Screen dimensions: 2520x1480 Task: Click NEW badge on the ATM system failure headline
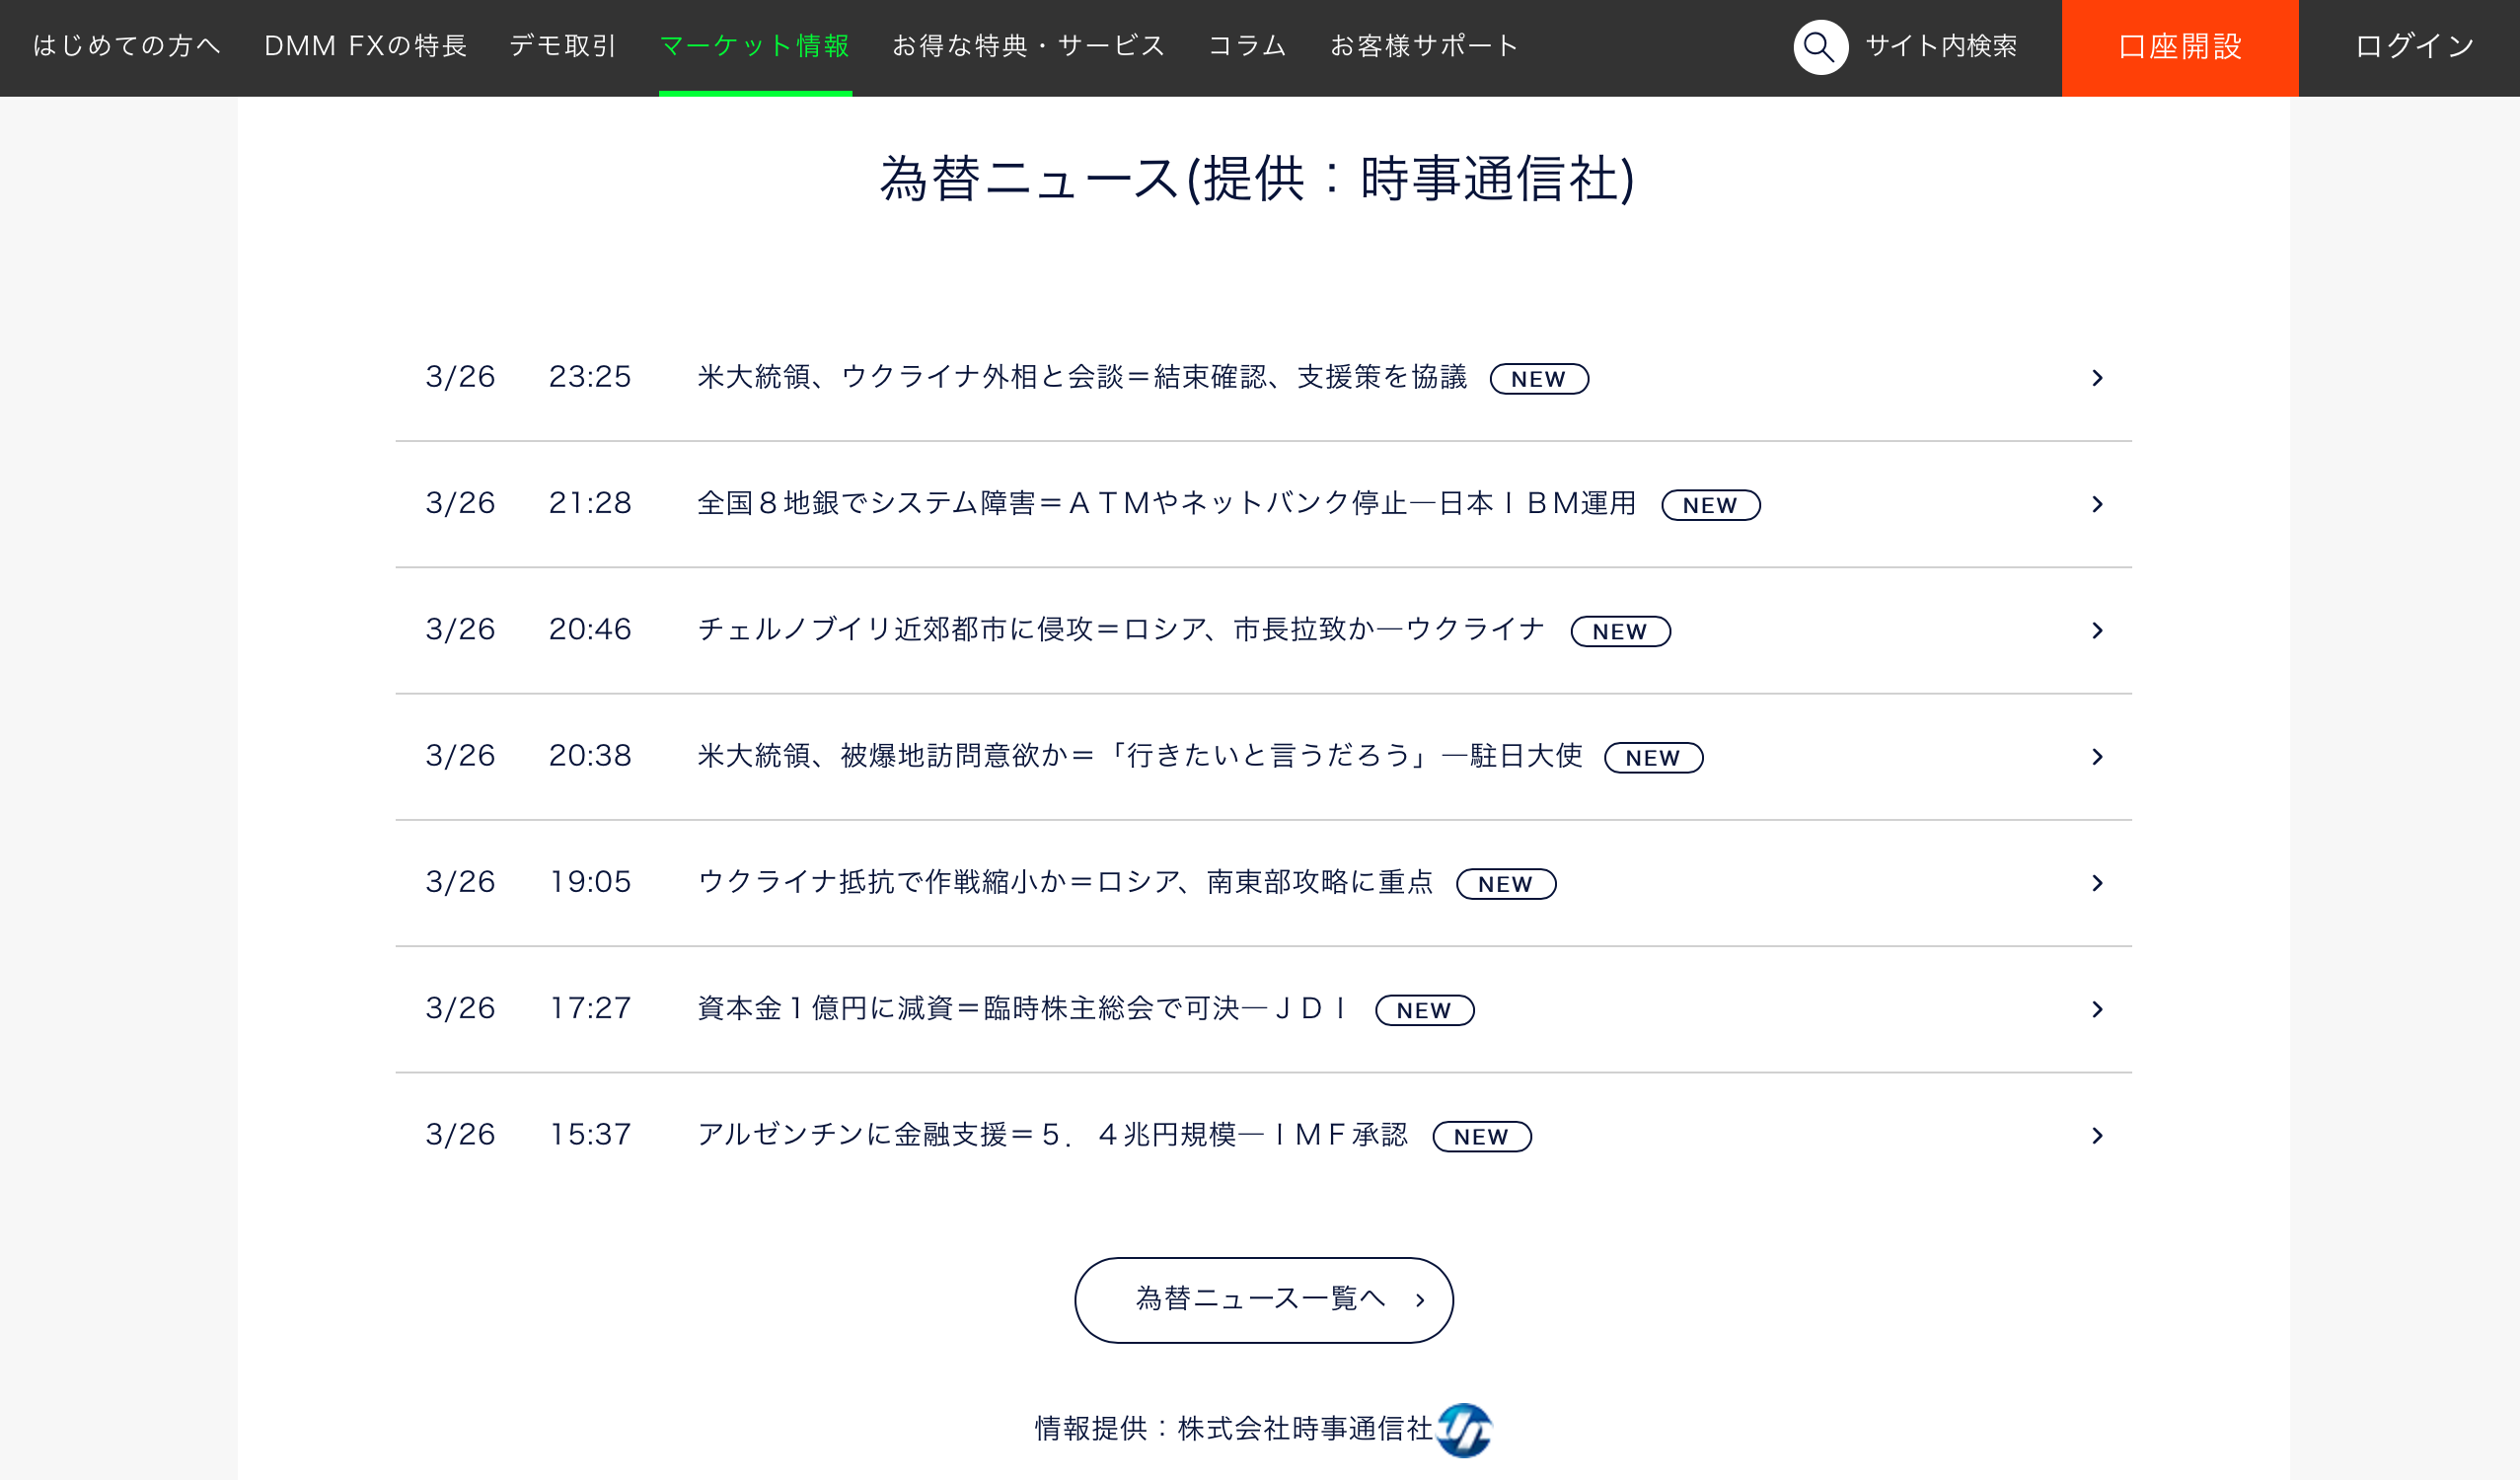[1710, 505]
